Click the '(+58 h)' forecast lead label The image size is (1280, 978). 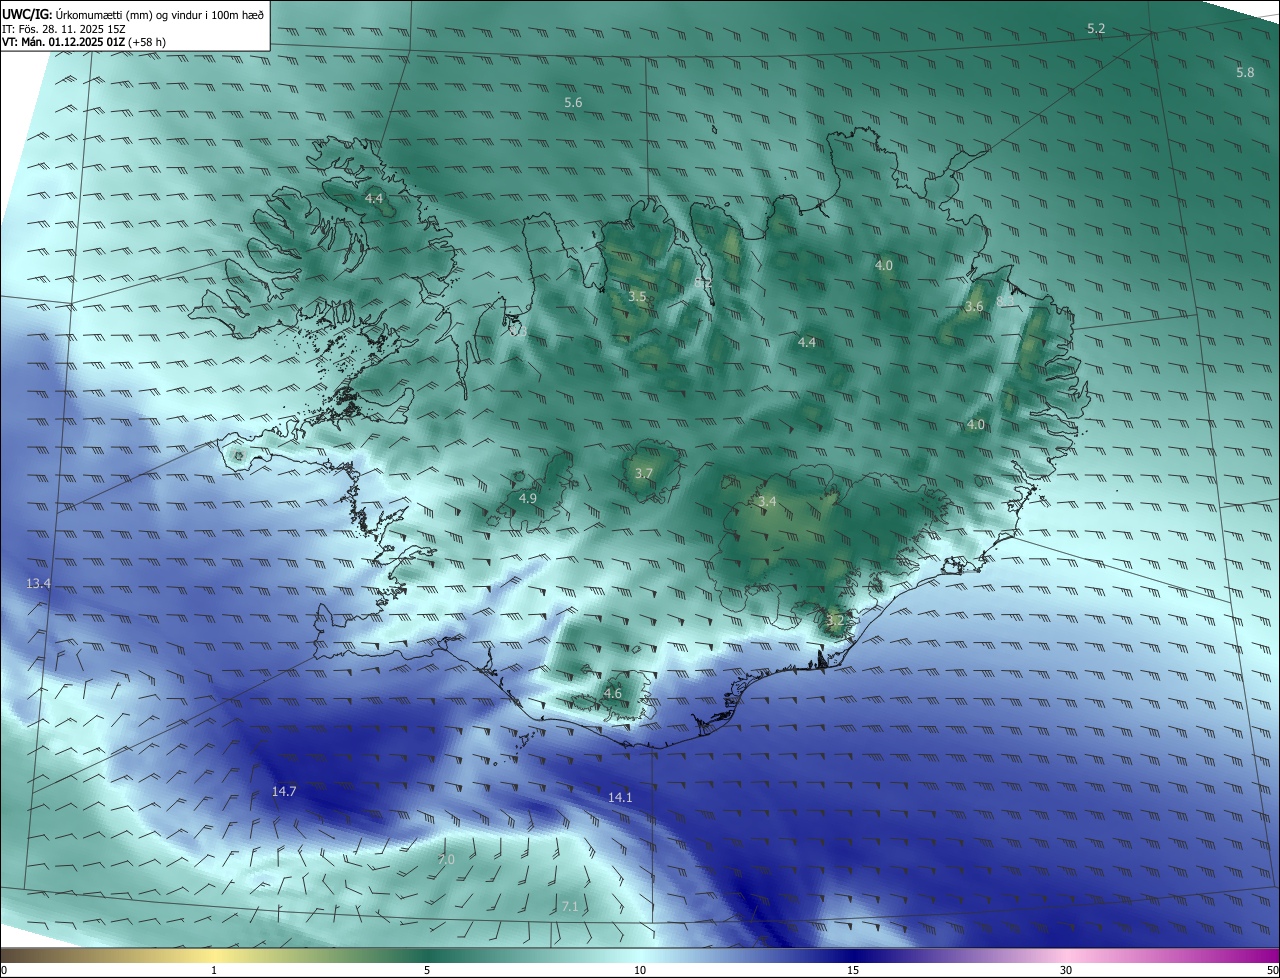[x=147, y=43]
